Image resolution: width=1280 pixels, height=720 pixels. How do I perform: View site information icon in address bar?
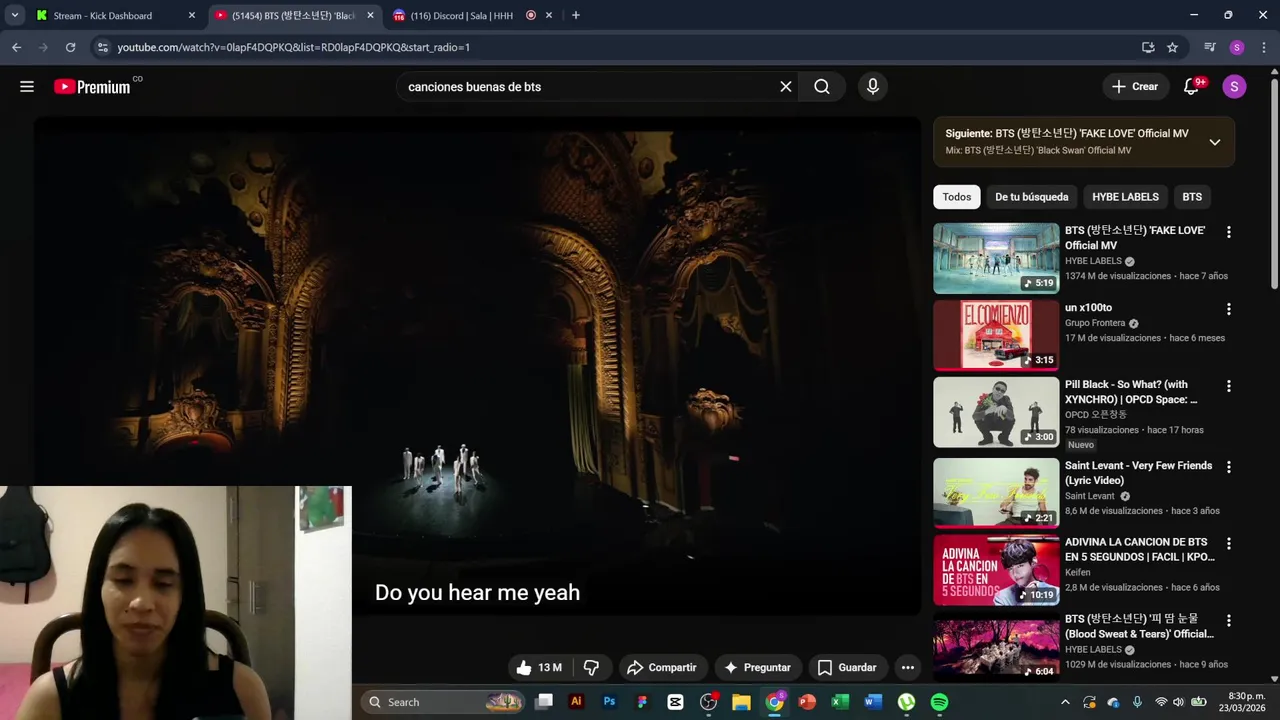[x=102, y=47]
